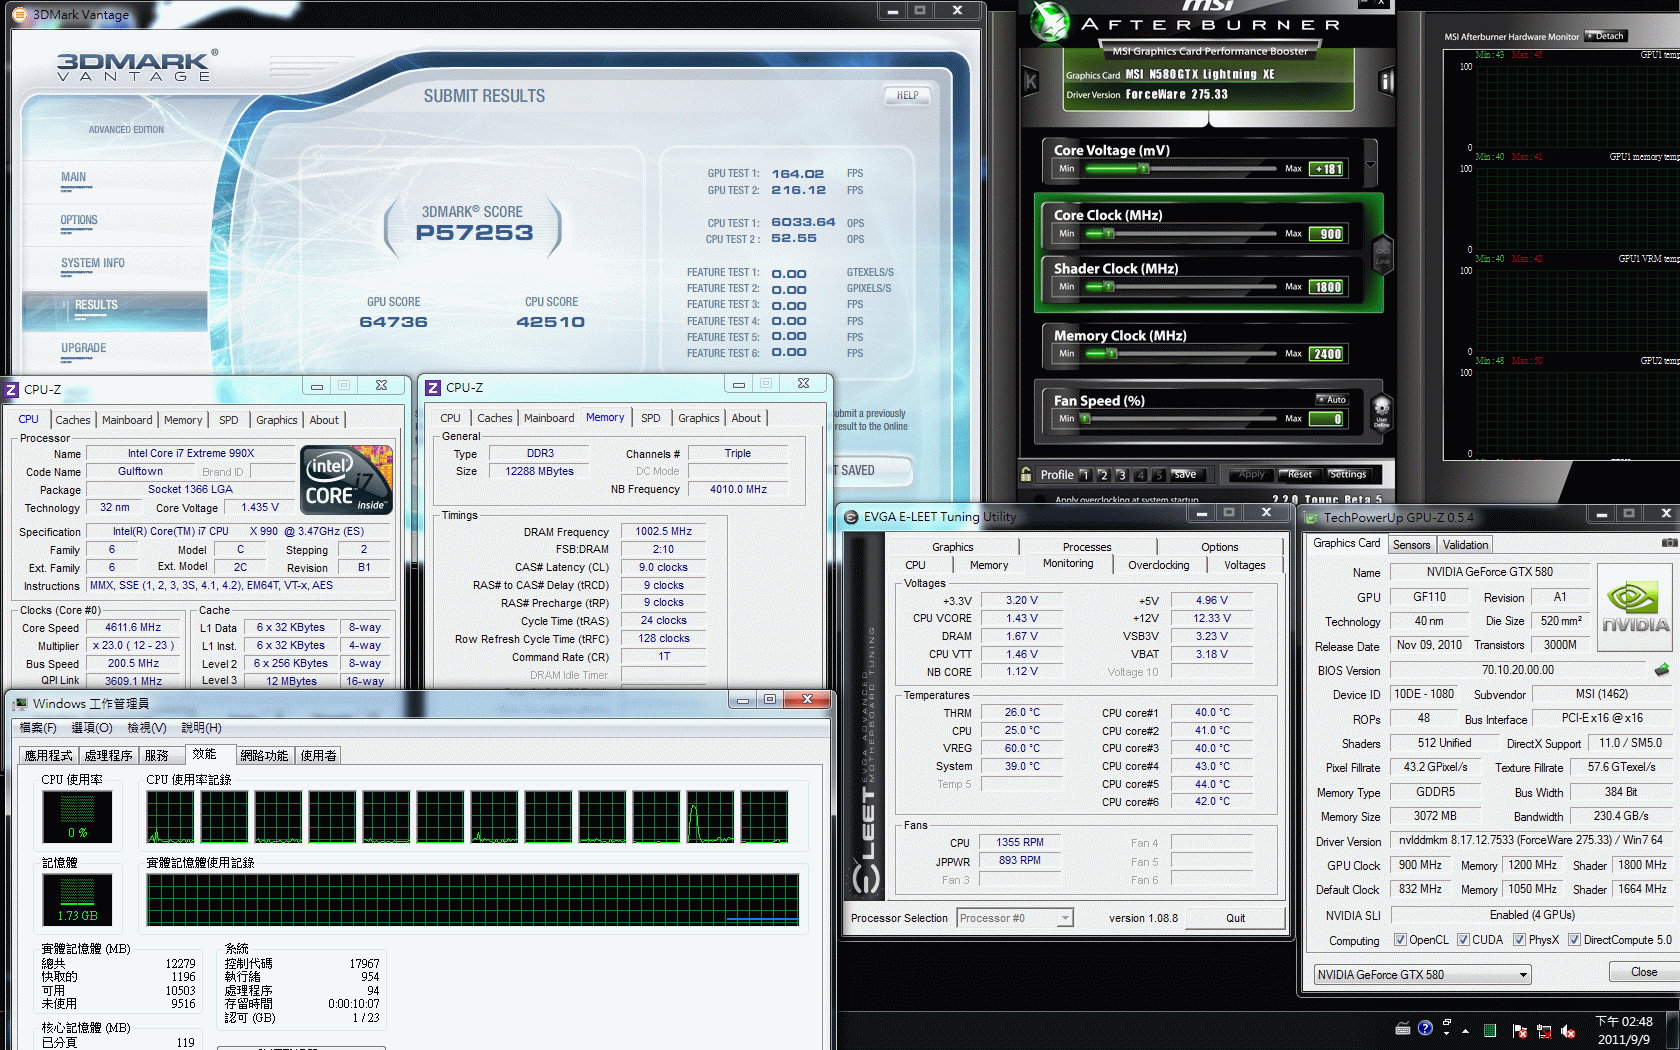Switch to the Validation tab in GPU-Z
The width and height of the screenshot is (1680, 1050).
[1465, 545]
